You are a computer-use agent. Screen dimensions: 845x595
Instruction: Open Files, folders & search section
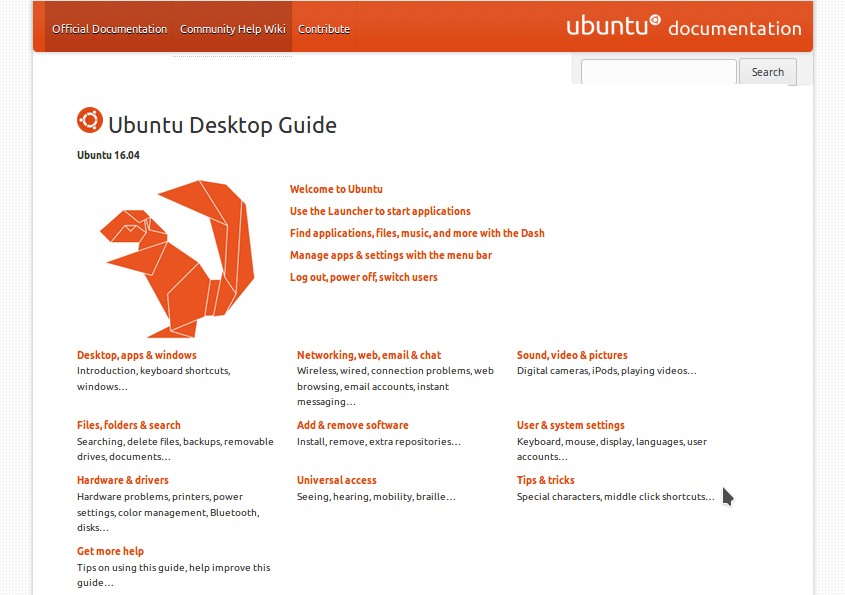[x=129, y=425]
